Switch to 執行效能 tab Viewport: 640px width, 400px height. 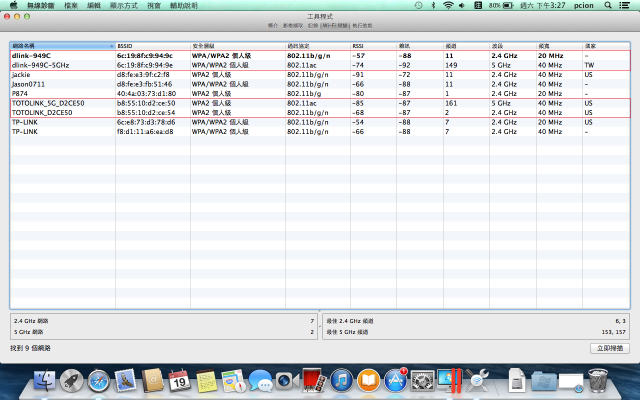(362, 25)
